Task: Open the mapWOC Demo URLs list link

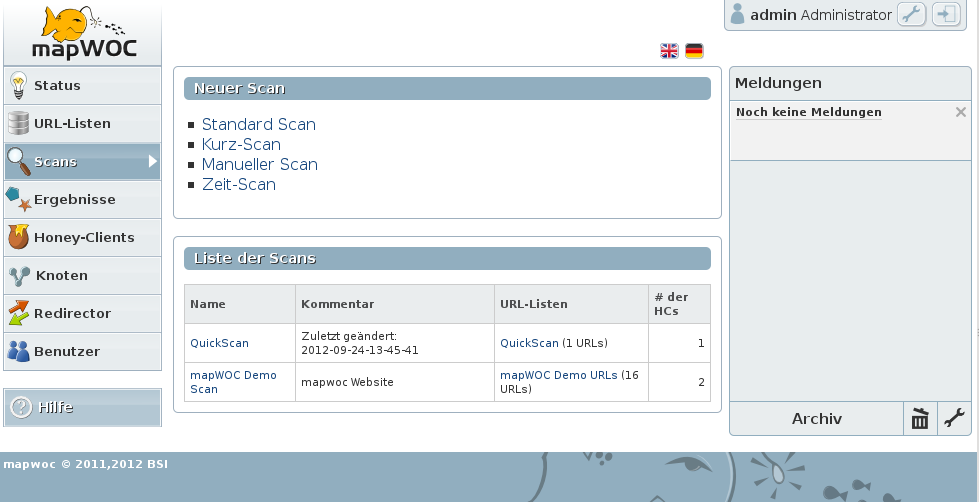Action: click(x=559, y=375)
